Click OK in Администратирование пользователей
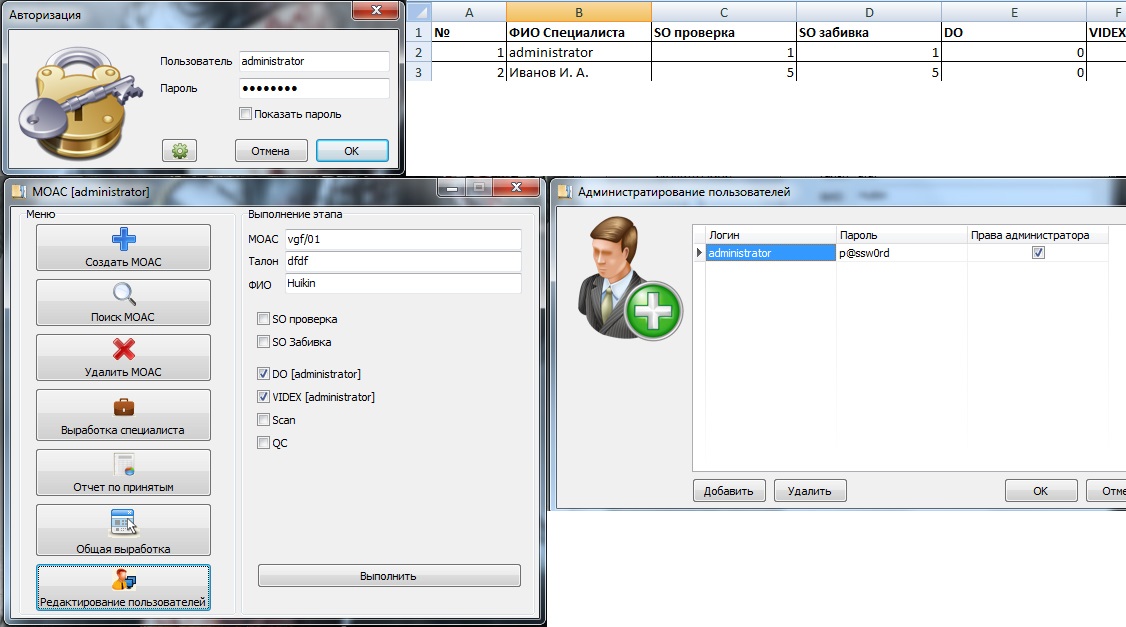Screen dimensions: 1126x627 [x=1041, y=491]
